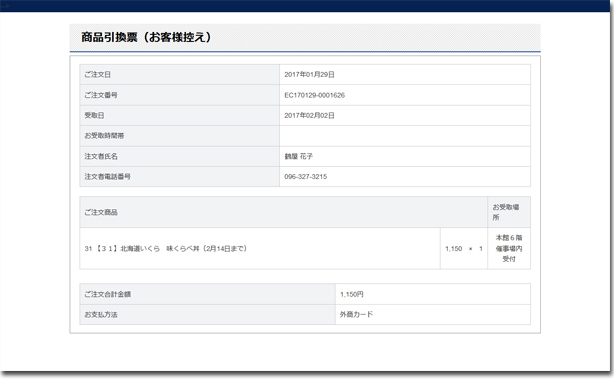The height and width of the screenshot is (379, 614).
Task: Select the order date 2017年01月29日
Action: pos(309,74)
